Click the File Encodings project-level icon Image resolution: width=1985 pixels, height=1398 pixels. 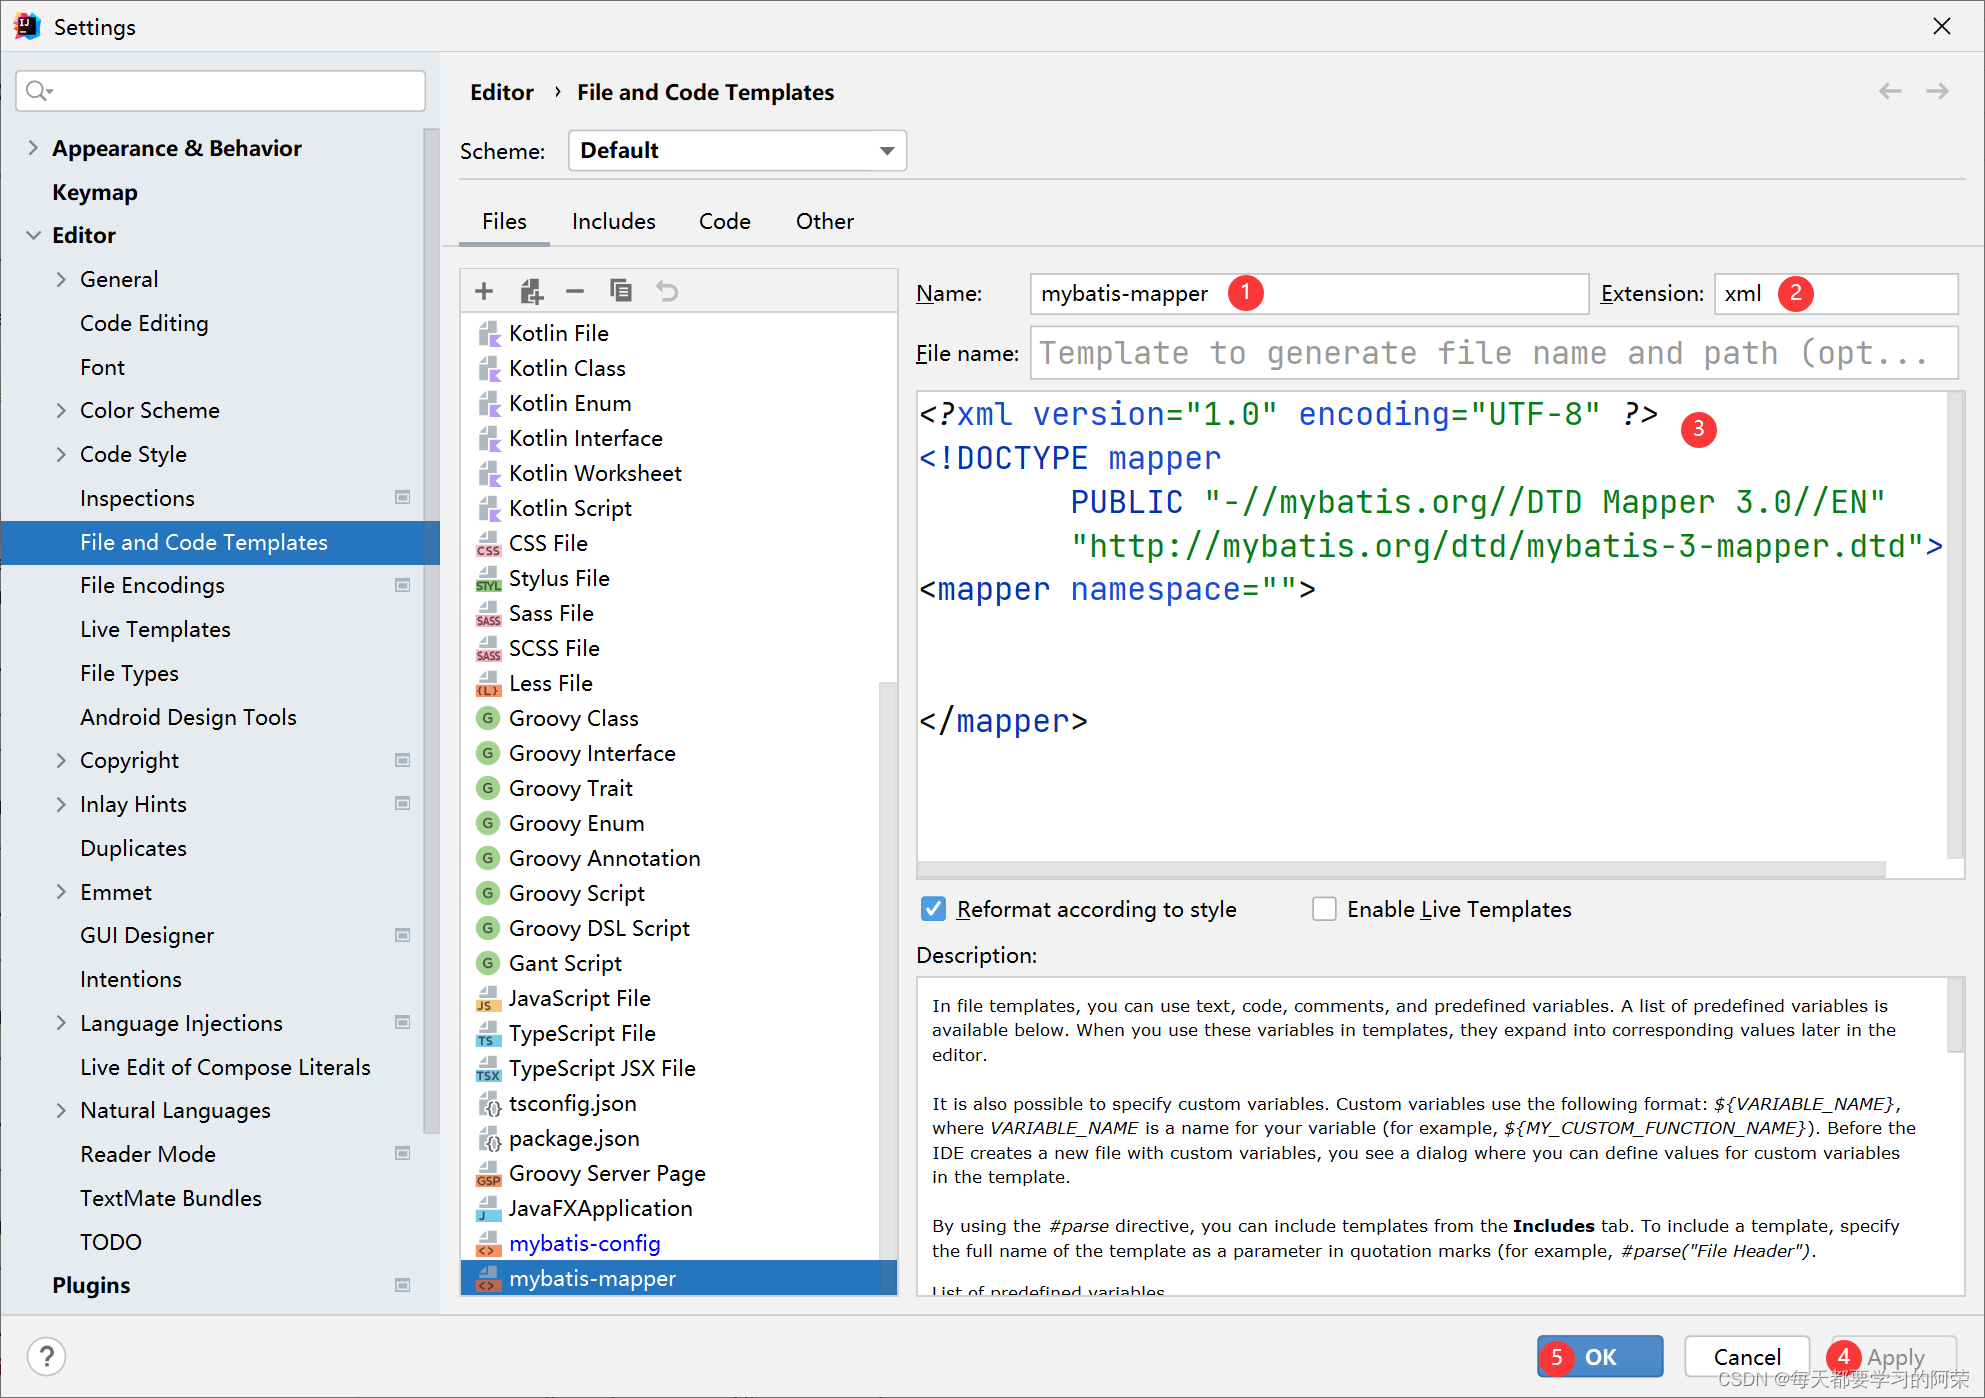click(x=403, y=585)
